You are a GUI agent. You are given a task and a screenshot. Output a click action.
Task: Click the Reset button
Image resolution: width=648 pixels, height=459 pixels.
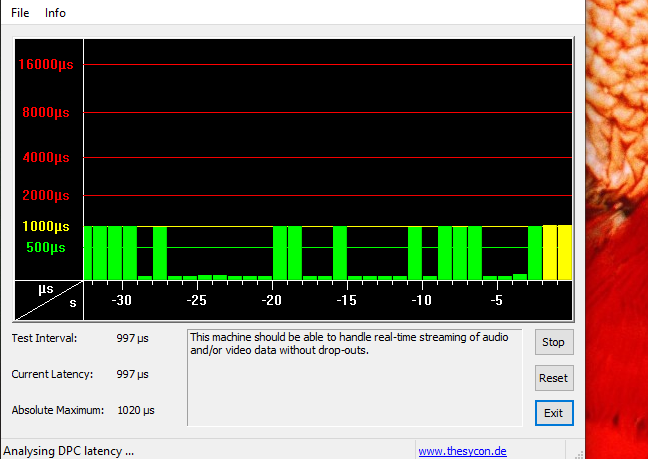pyautogui.click(x=553, y=378)
